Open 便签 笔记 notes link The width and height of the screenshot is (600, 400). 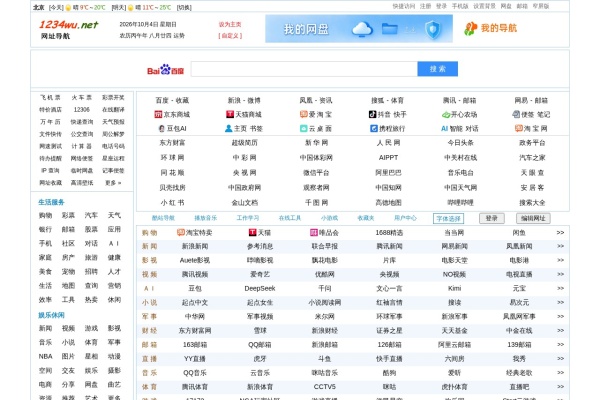tap(531, 114)
